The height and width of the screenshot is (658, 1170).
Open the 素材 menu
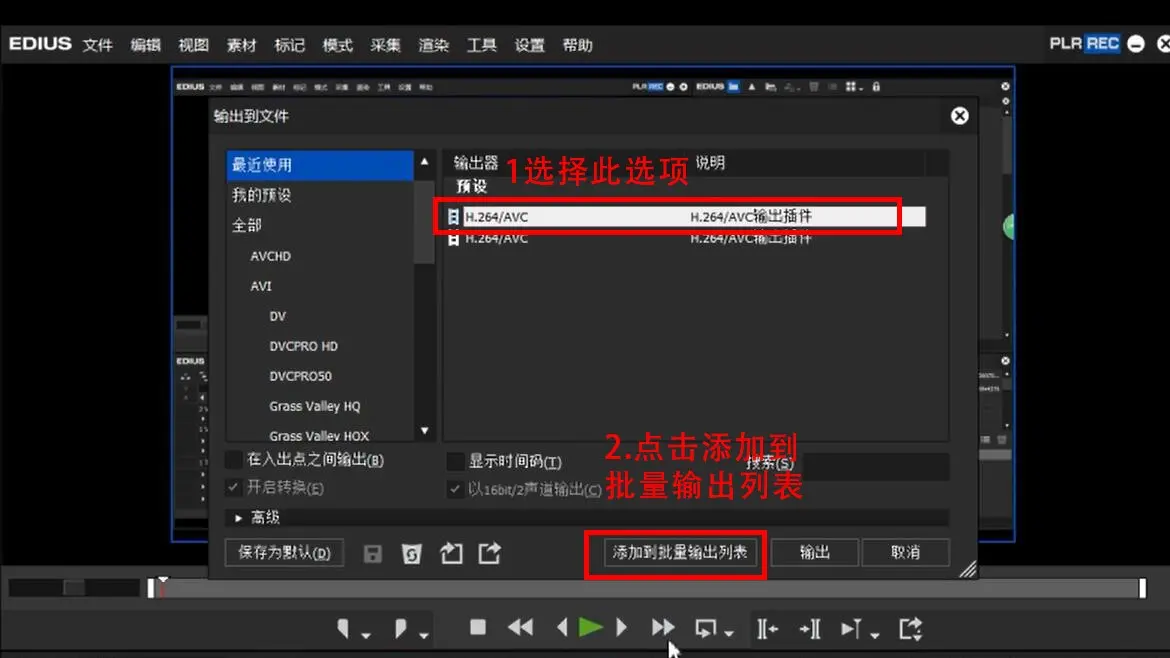[x=242, y=46]
